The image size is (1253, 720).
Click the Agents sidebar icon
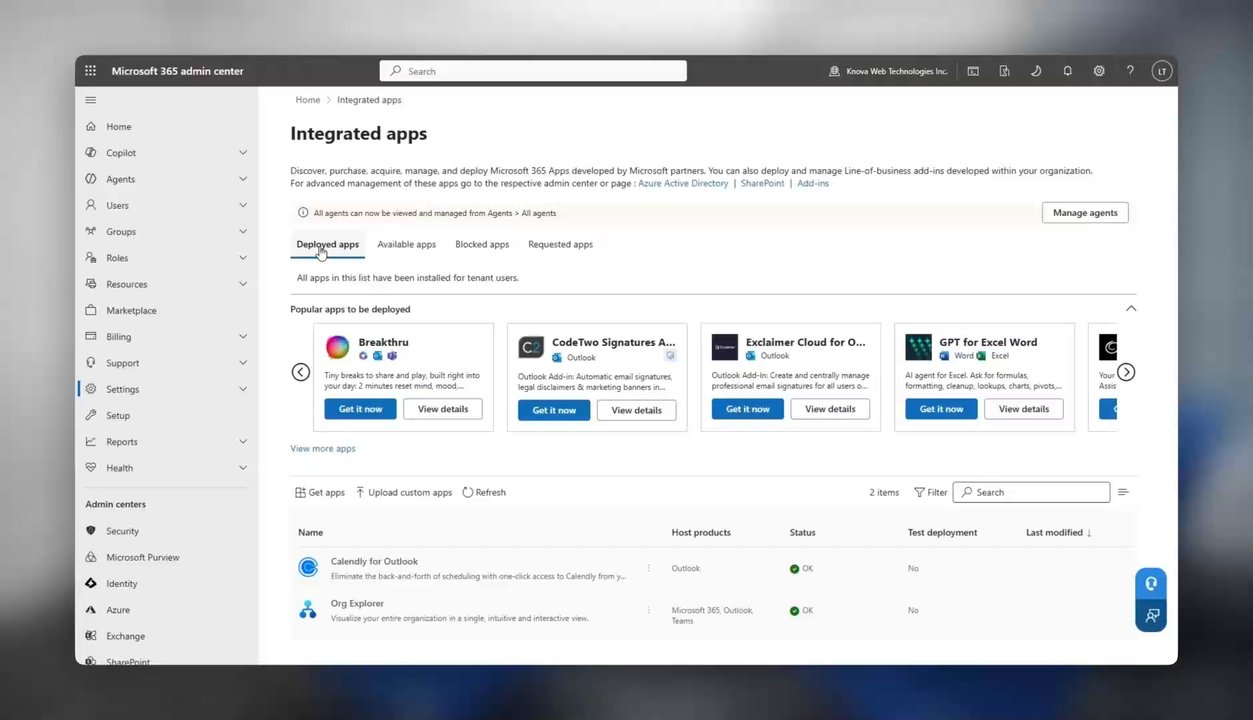tap(91, 179)
